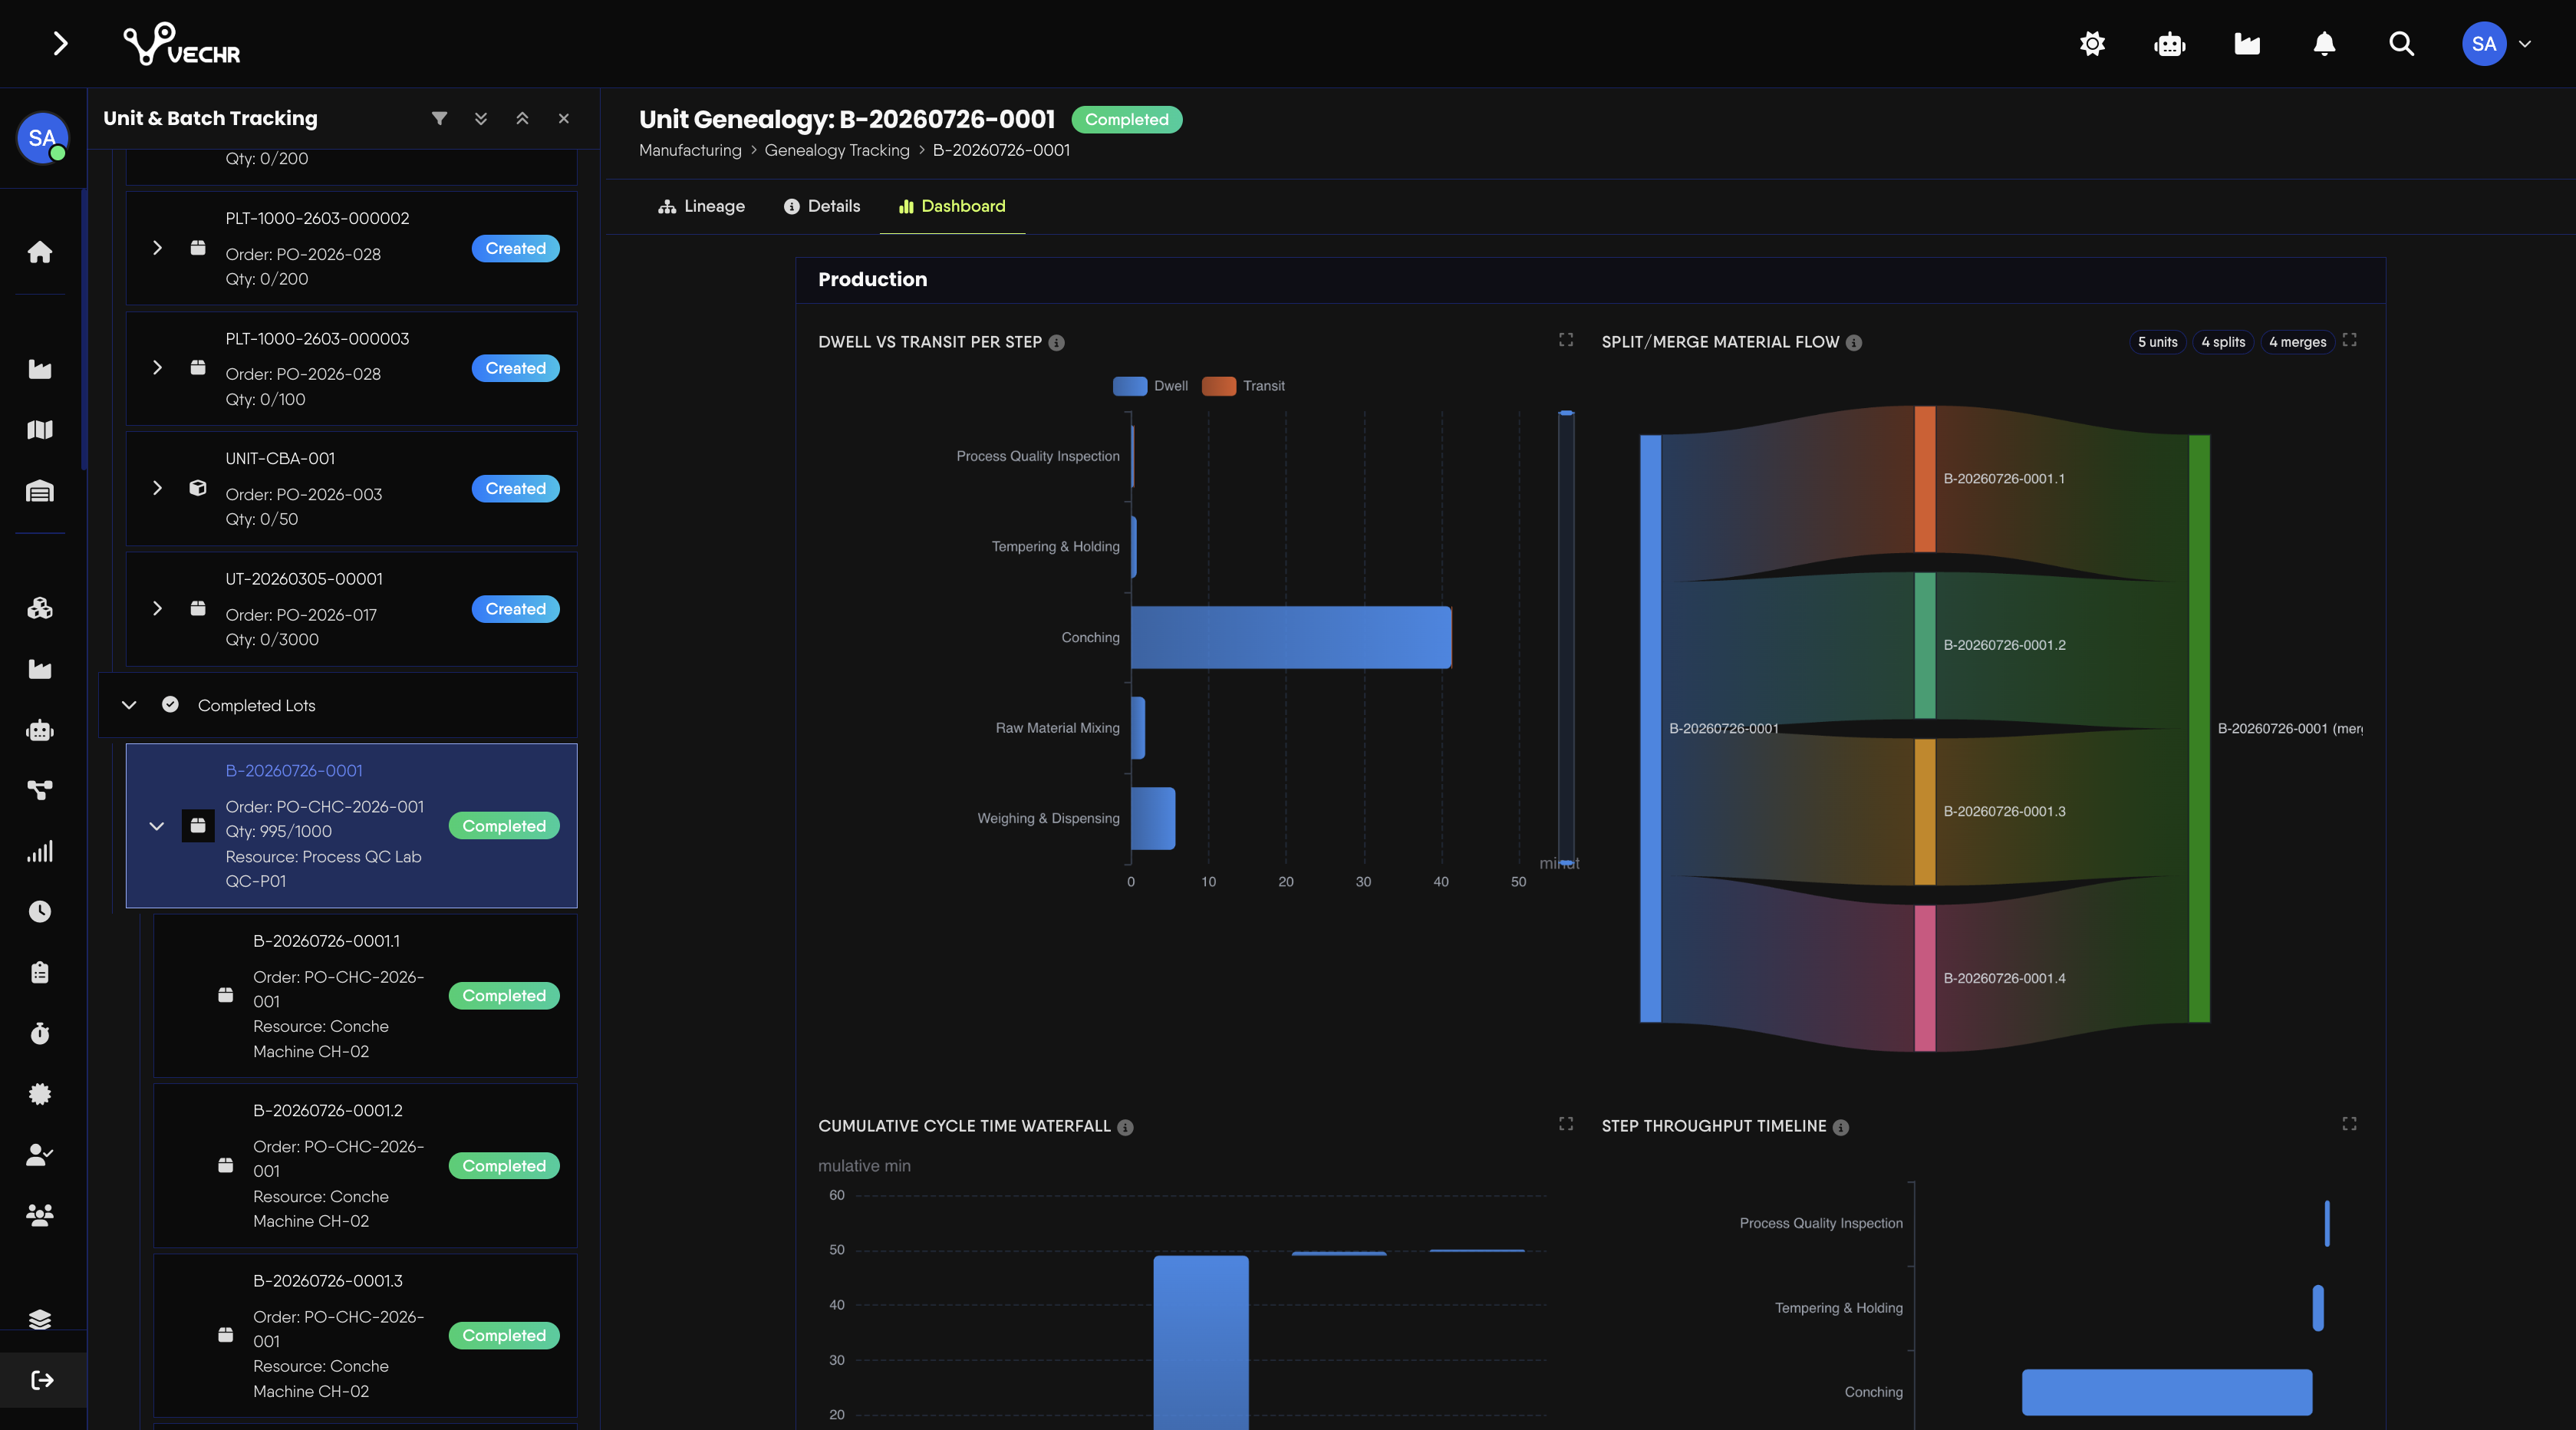The width and height of the screenshot is (2576, 1430).
Task: Fullscreen the Dwell vs Transit chart
Action: [1566, 340]
